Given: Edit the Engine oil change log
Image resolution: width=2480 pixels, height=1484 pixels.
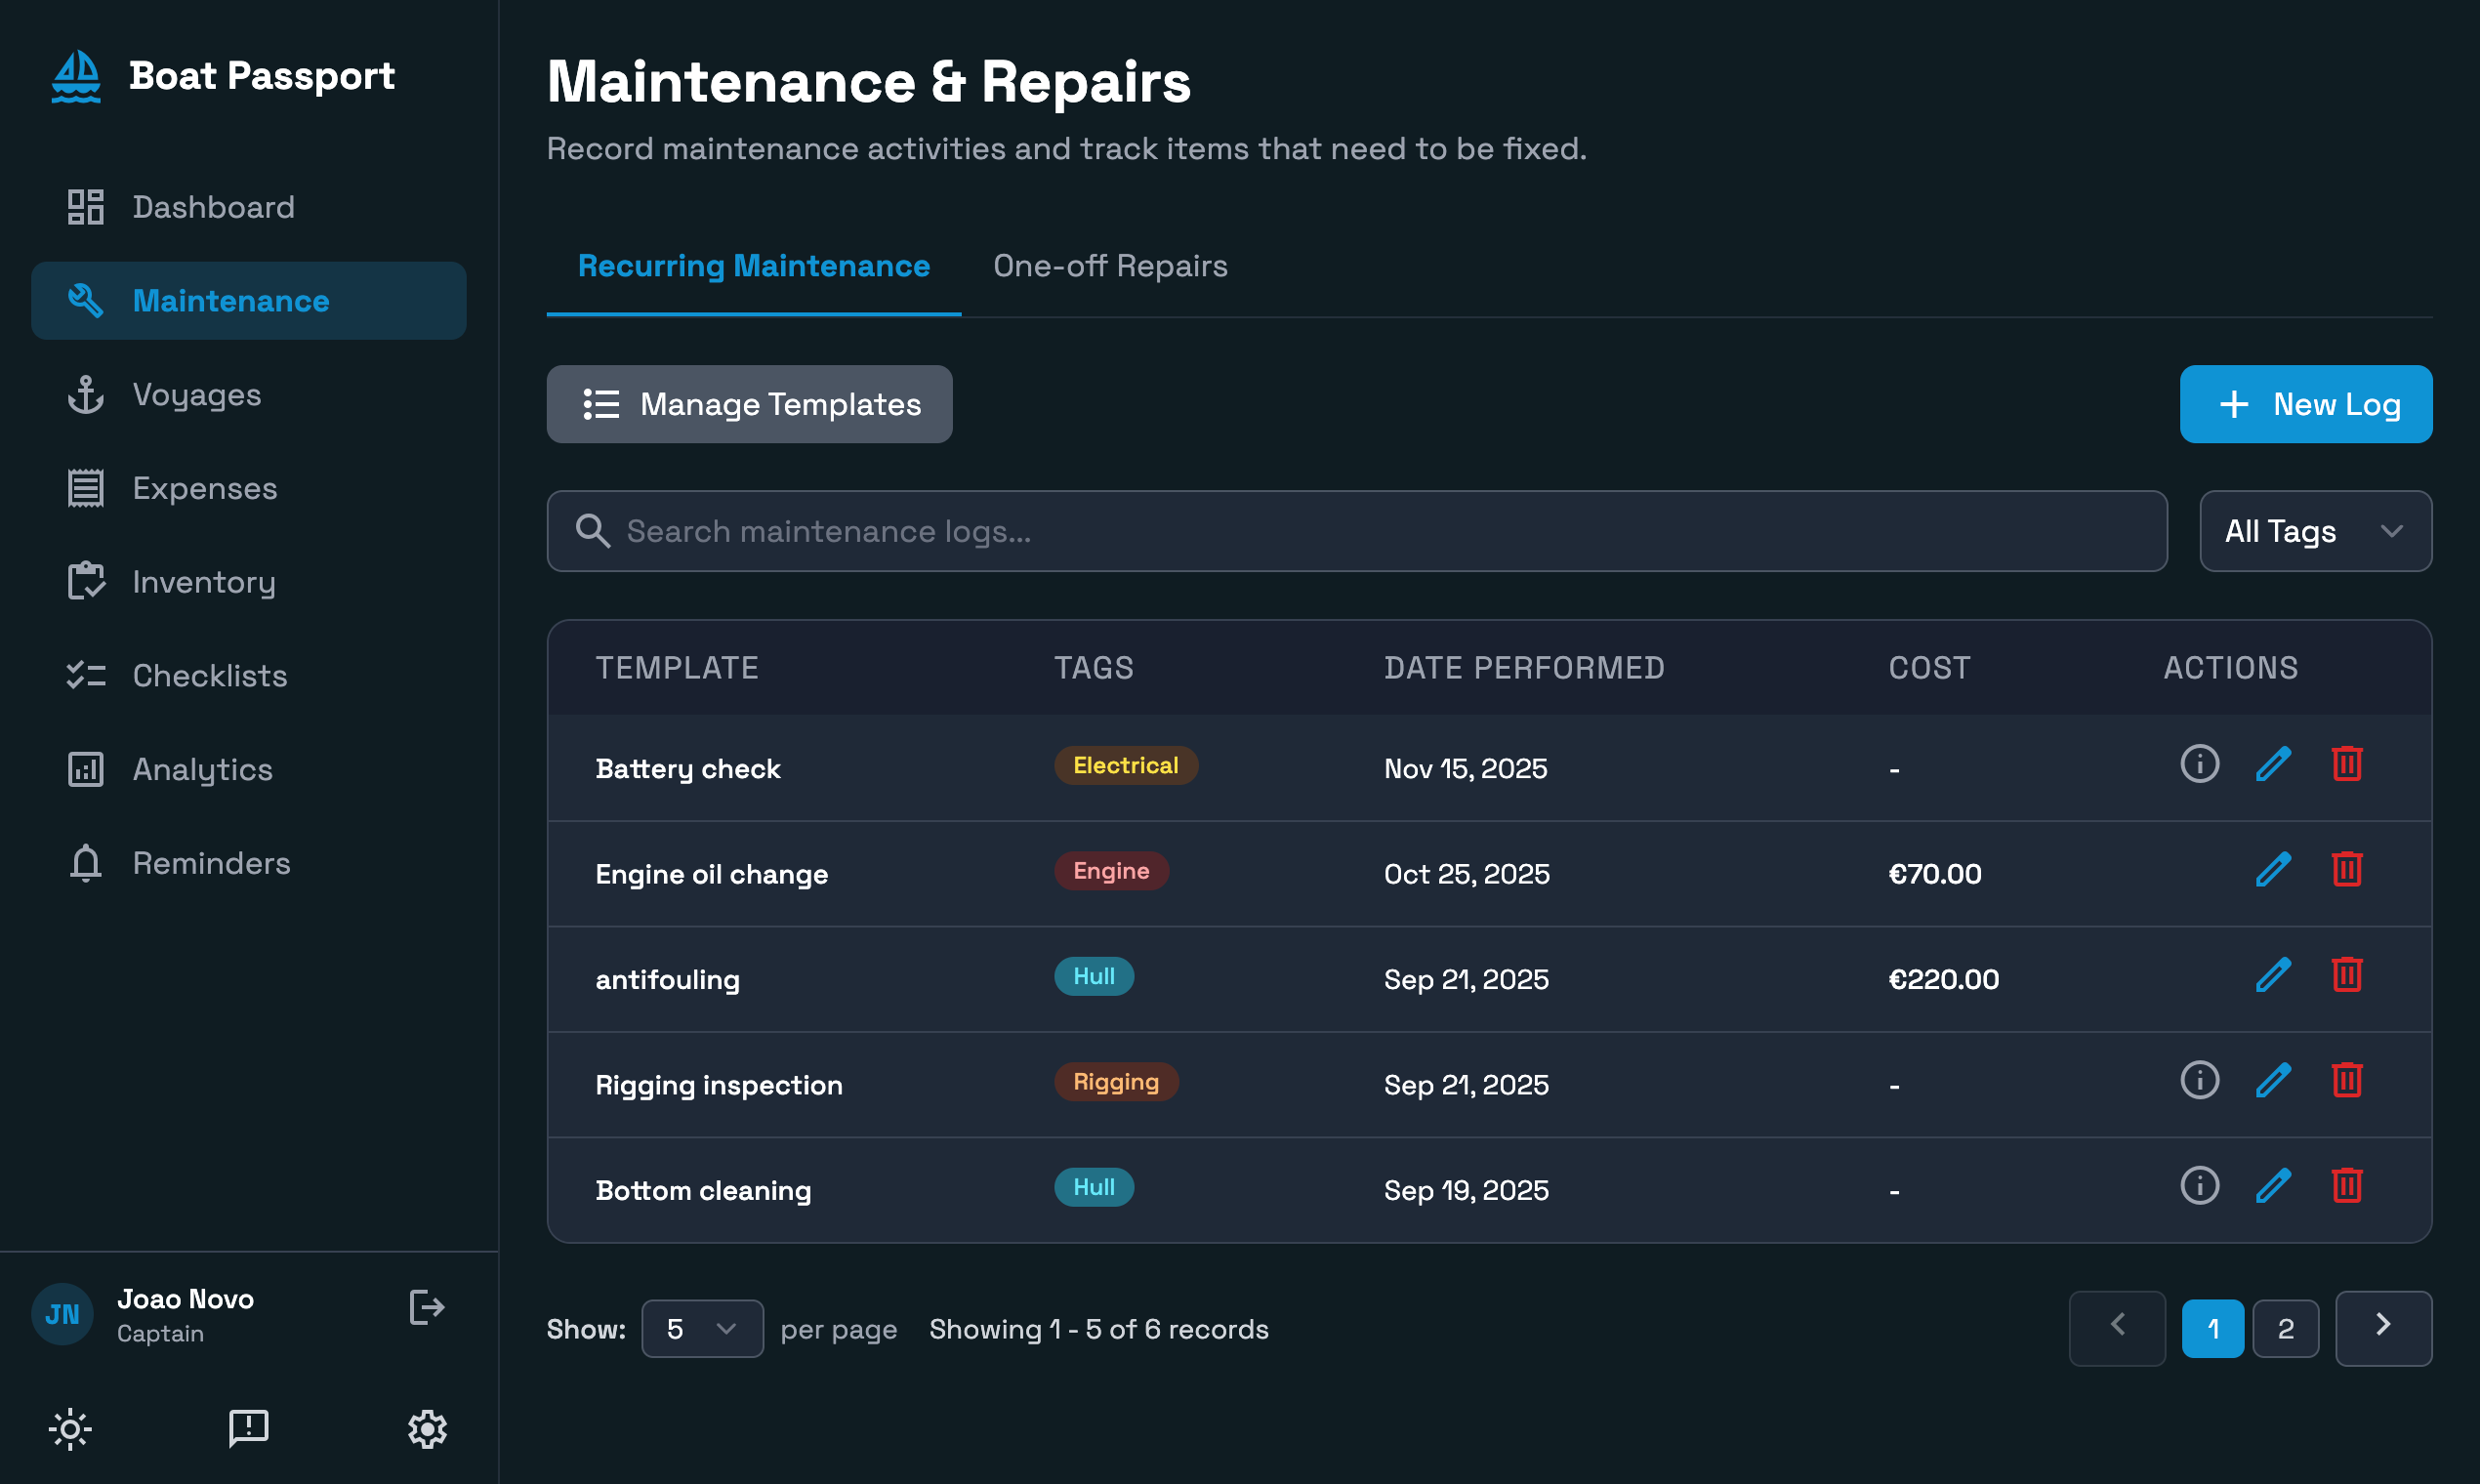Looking at the screenshot, I should pyautogui.click(x=2272, y=870).
